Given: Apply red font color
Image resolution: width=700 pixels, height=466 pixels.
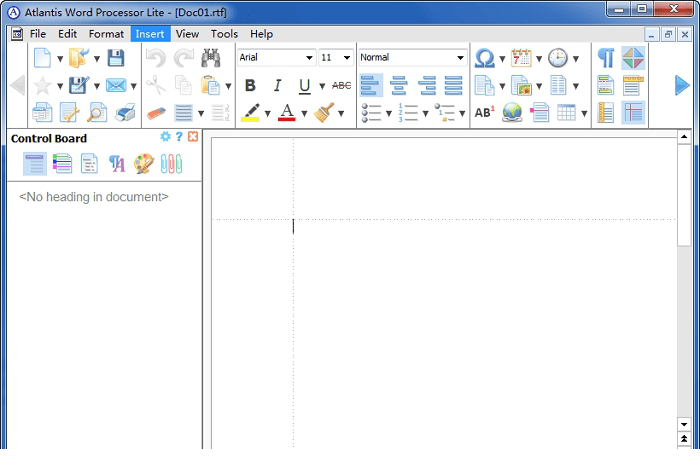Looking at the screenshot, I should tap(287, 112).
